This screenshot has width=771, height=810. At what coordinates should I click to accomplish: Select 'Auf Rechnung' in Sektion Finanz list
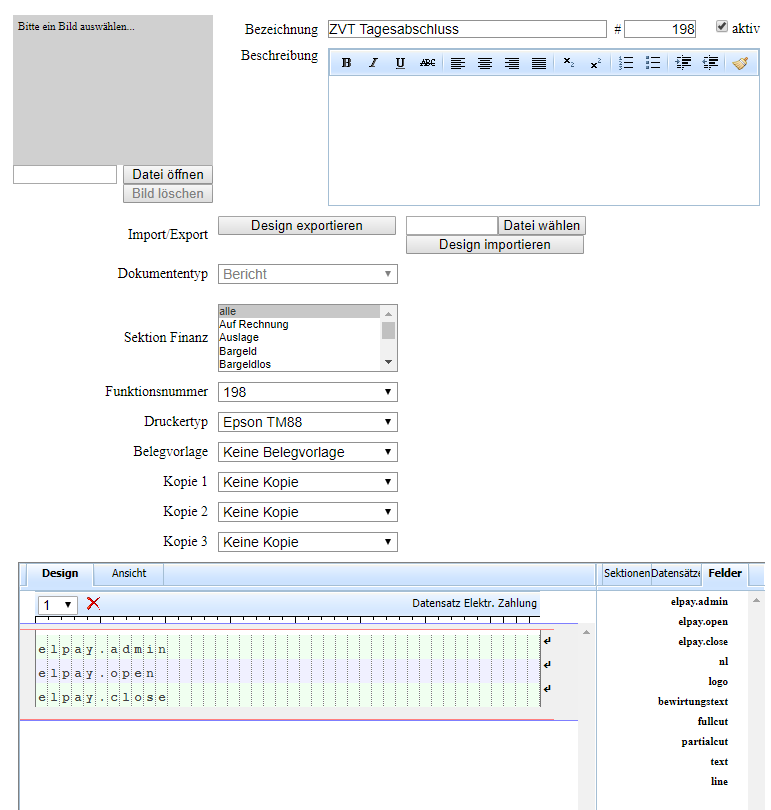(x=299, y=324)
